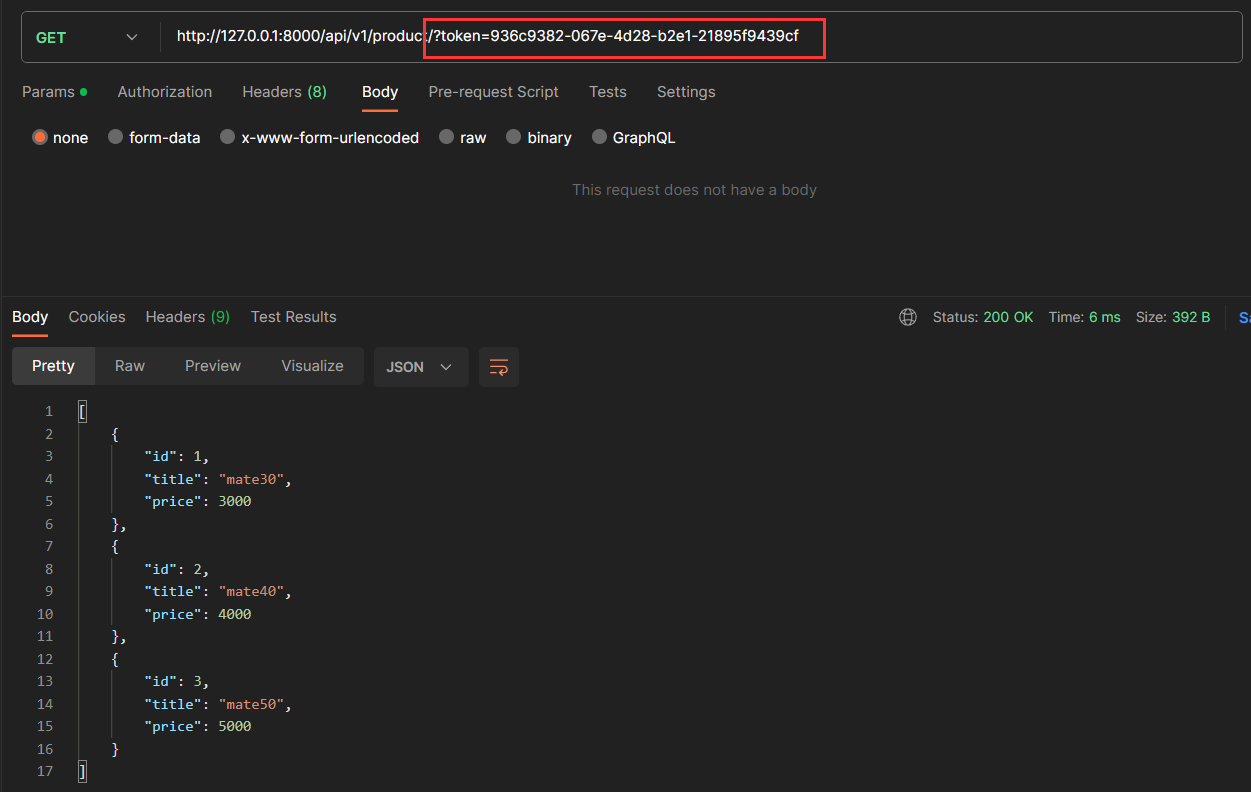Image resolution: width=1251 pixels, height=792 pixels.
Task: Open the Visualize response view
Action: pyautogui.click(x=312, y=366)
